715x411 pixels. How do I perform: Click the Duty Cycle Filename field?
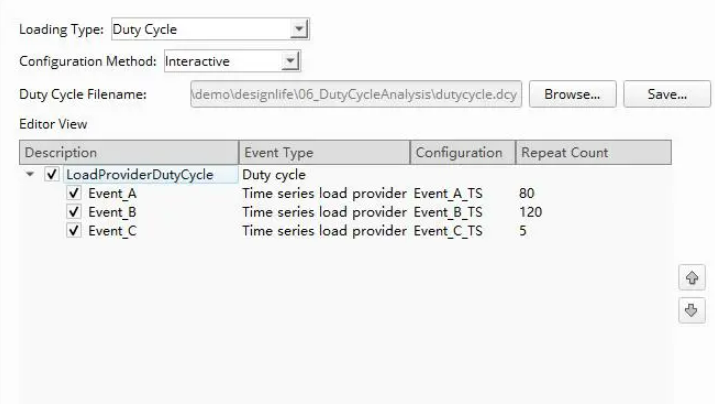click(355, 95)
